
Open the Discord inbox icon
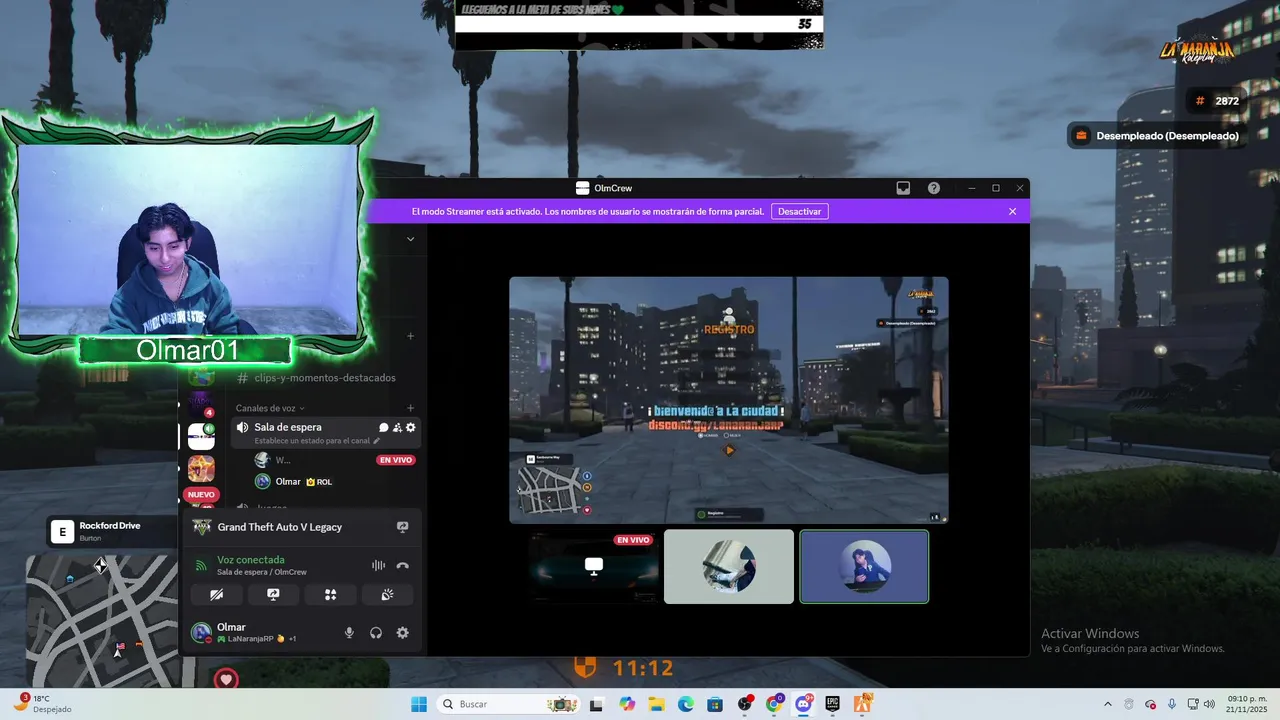click(903, 188)
